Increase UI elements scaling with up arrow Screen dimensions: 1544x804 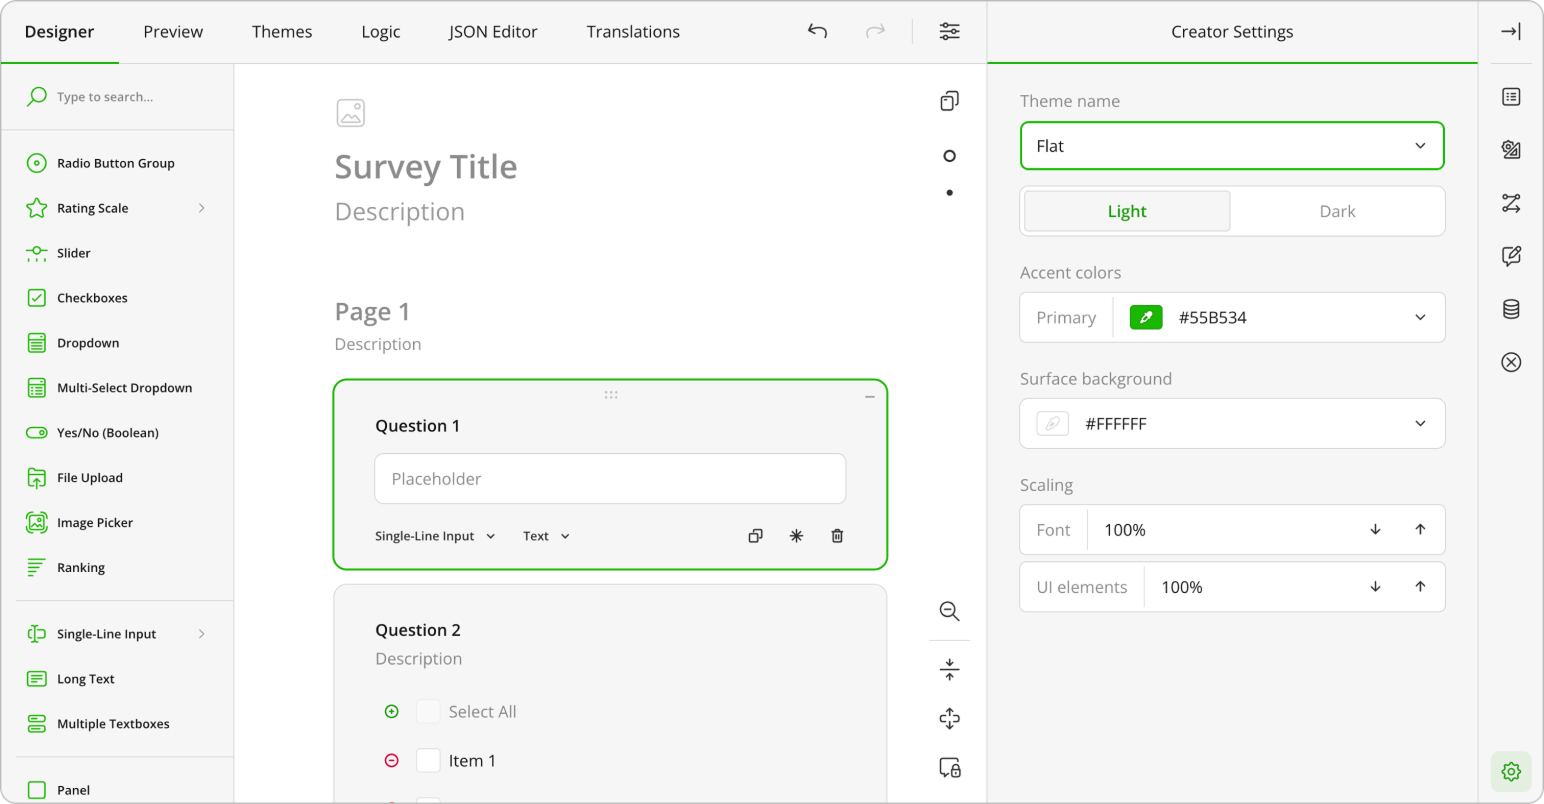pyautogui.click(x=1420, y=586)
